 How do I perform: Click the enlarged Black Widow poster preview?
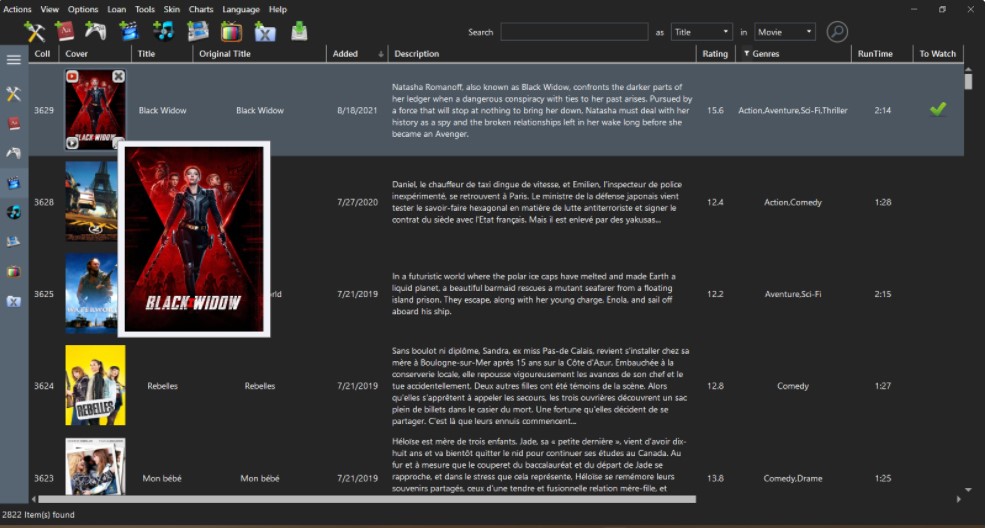click(x=194, y=239)
